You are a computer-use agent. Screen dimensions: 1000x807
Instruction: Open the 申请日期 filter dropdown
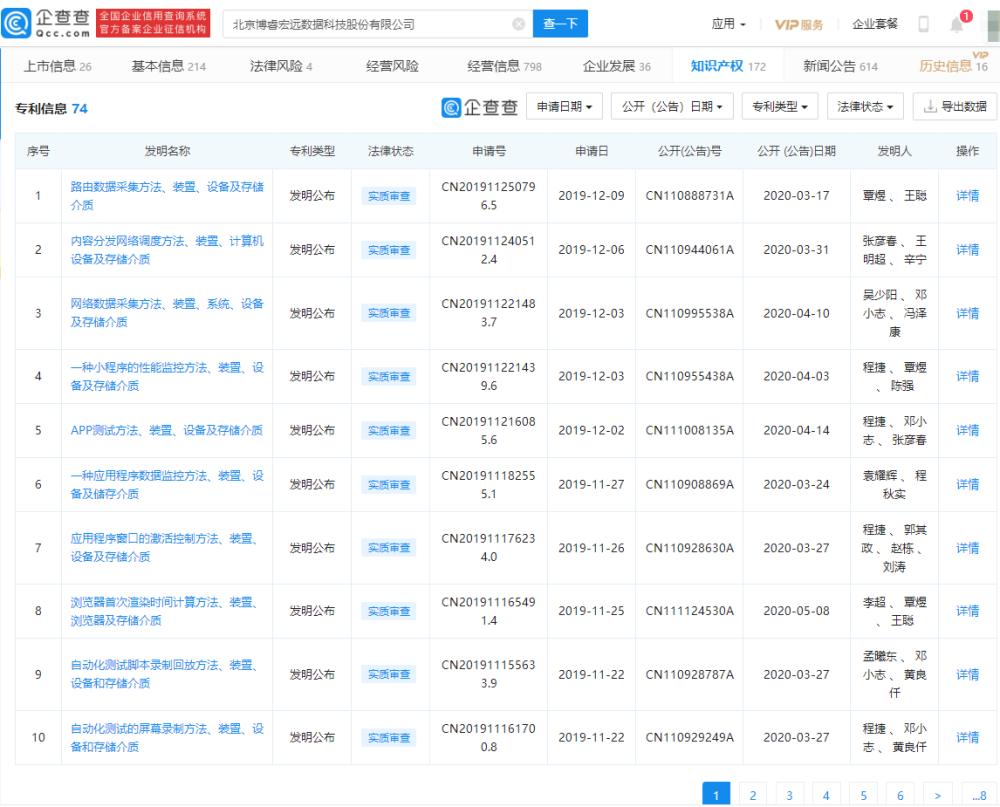coord(564,107)
